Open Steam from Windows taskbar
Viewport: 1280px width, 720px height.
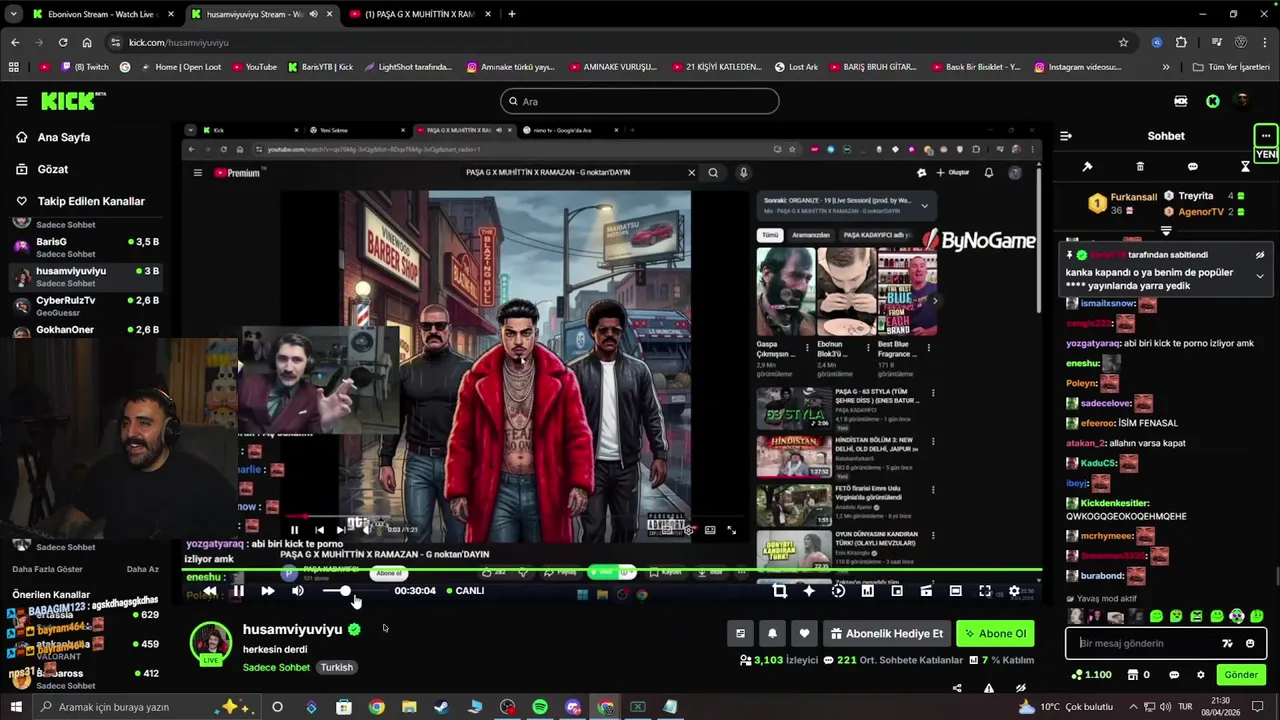click(x=441, y=707)
